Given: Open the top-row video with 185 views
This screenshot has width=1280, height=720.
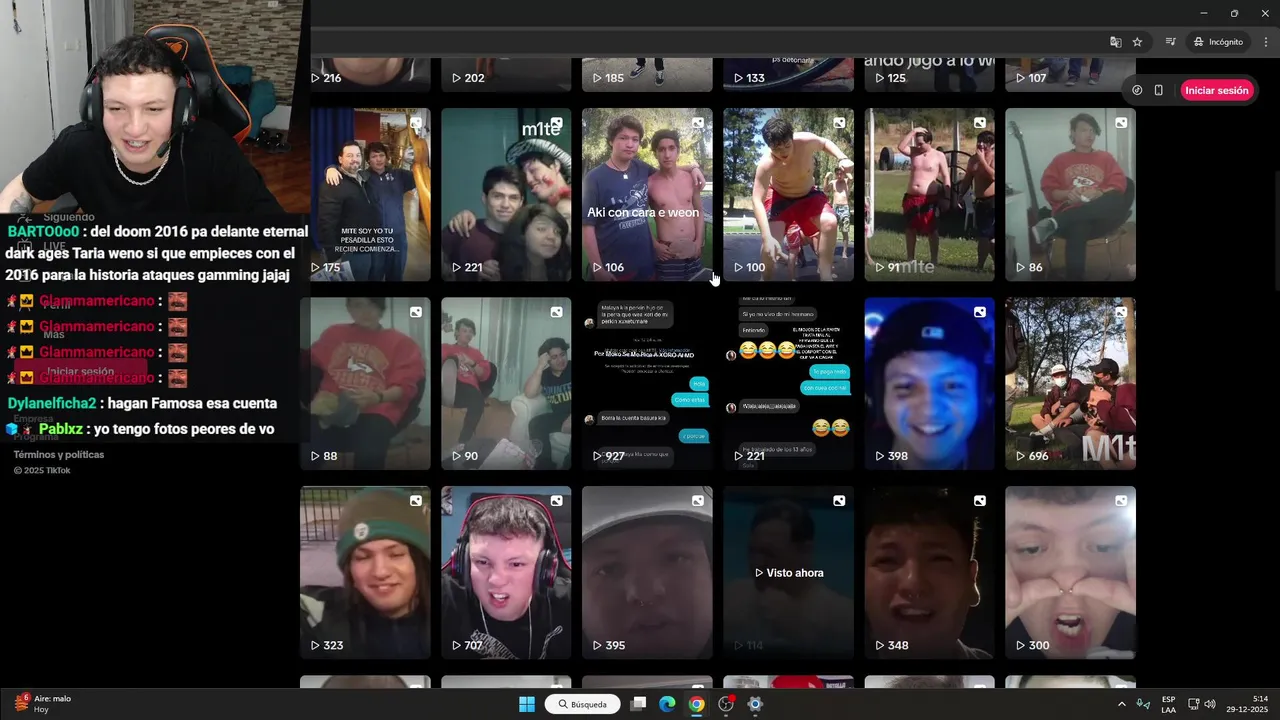Looking at the screenshot, I should [x=647, y=75].
